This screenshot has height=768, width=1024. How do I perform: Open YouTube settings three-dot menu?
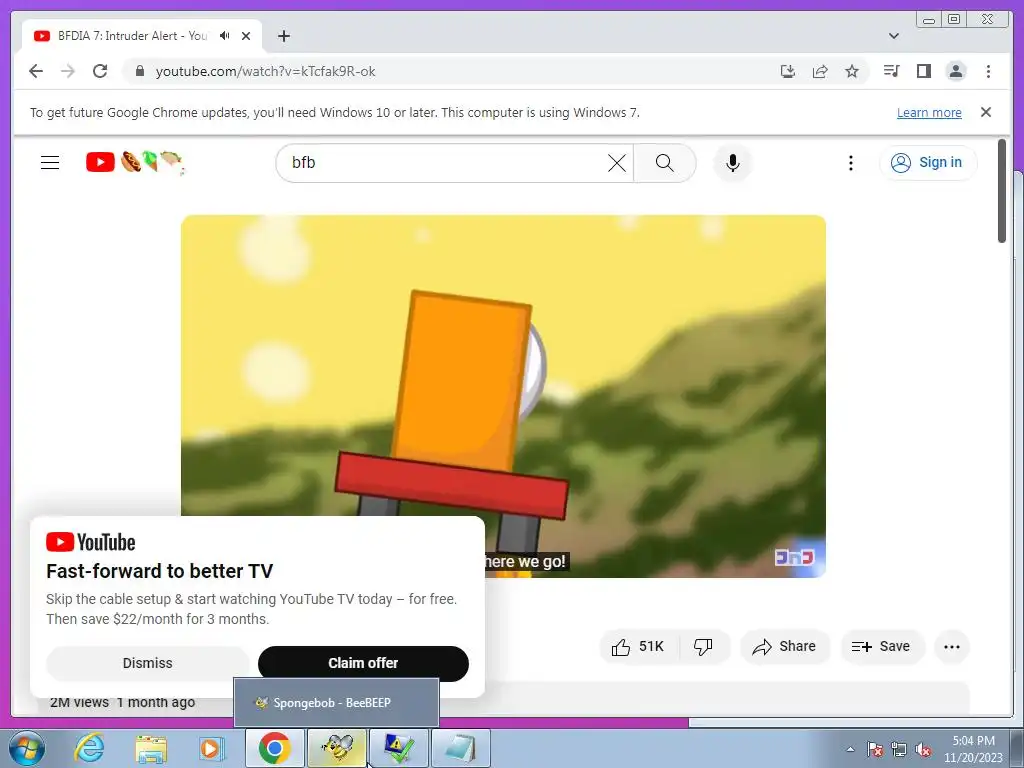[x=850, y=163]
